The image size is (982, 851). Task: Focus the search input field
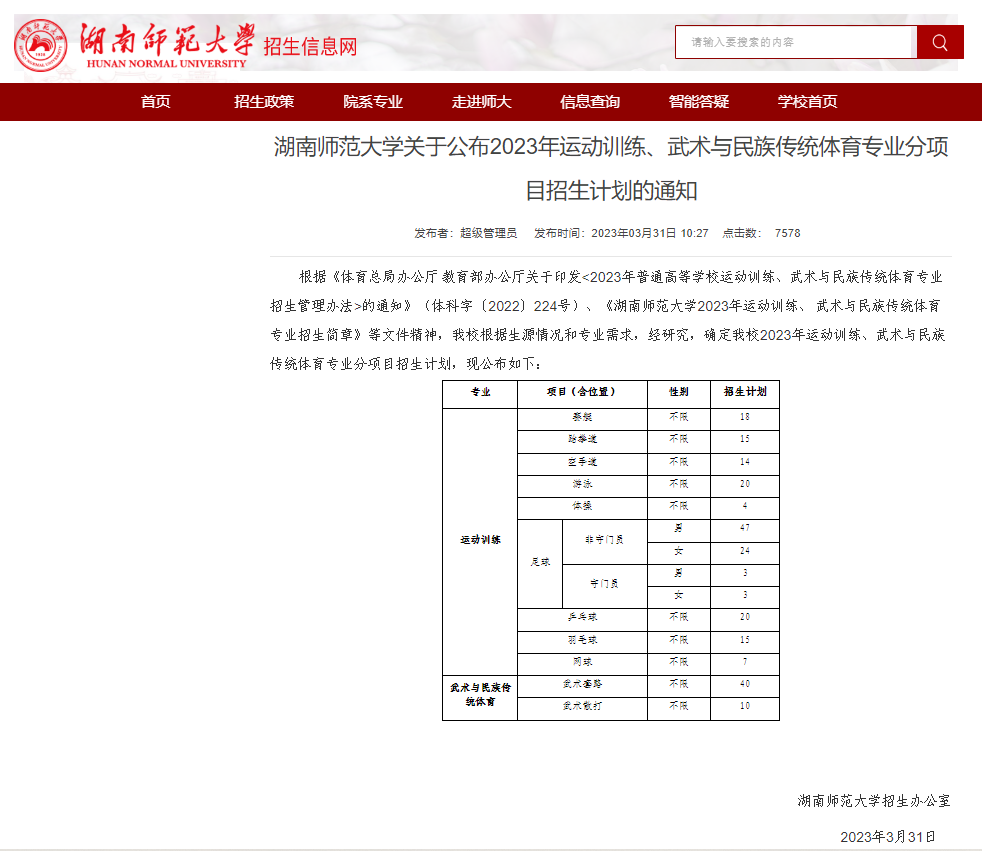[x=796, y=42]
